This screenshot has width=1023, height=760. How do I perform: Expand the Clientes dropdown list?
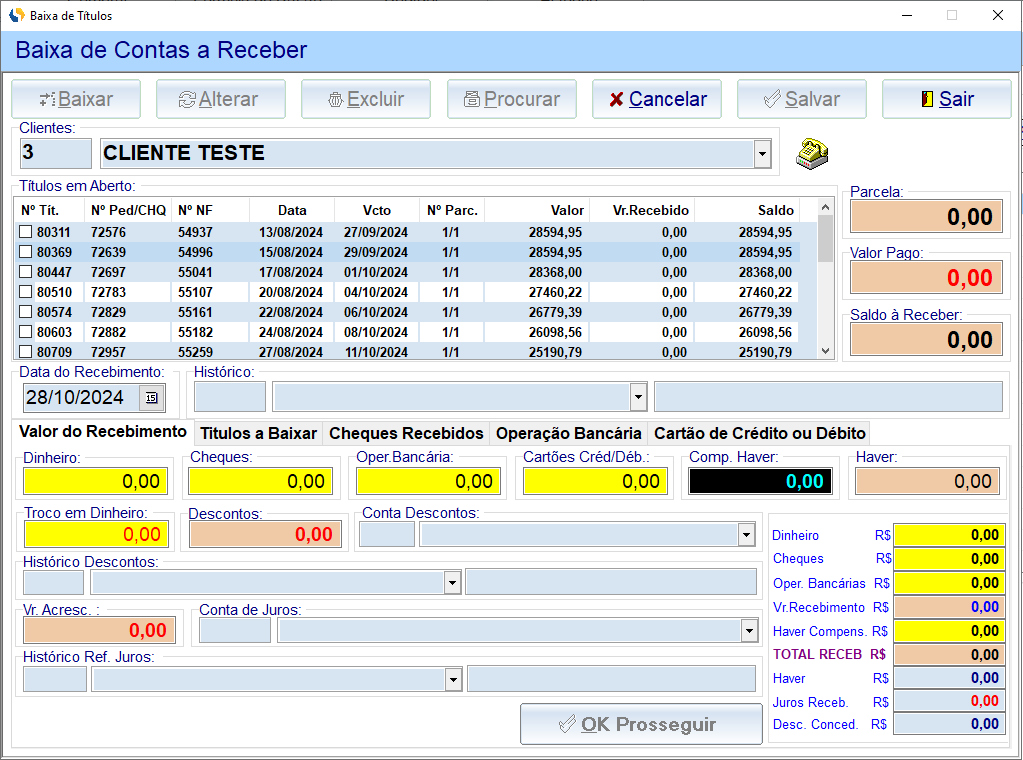point(762,154)
